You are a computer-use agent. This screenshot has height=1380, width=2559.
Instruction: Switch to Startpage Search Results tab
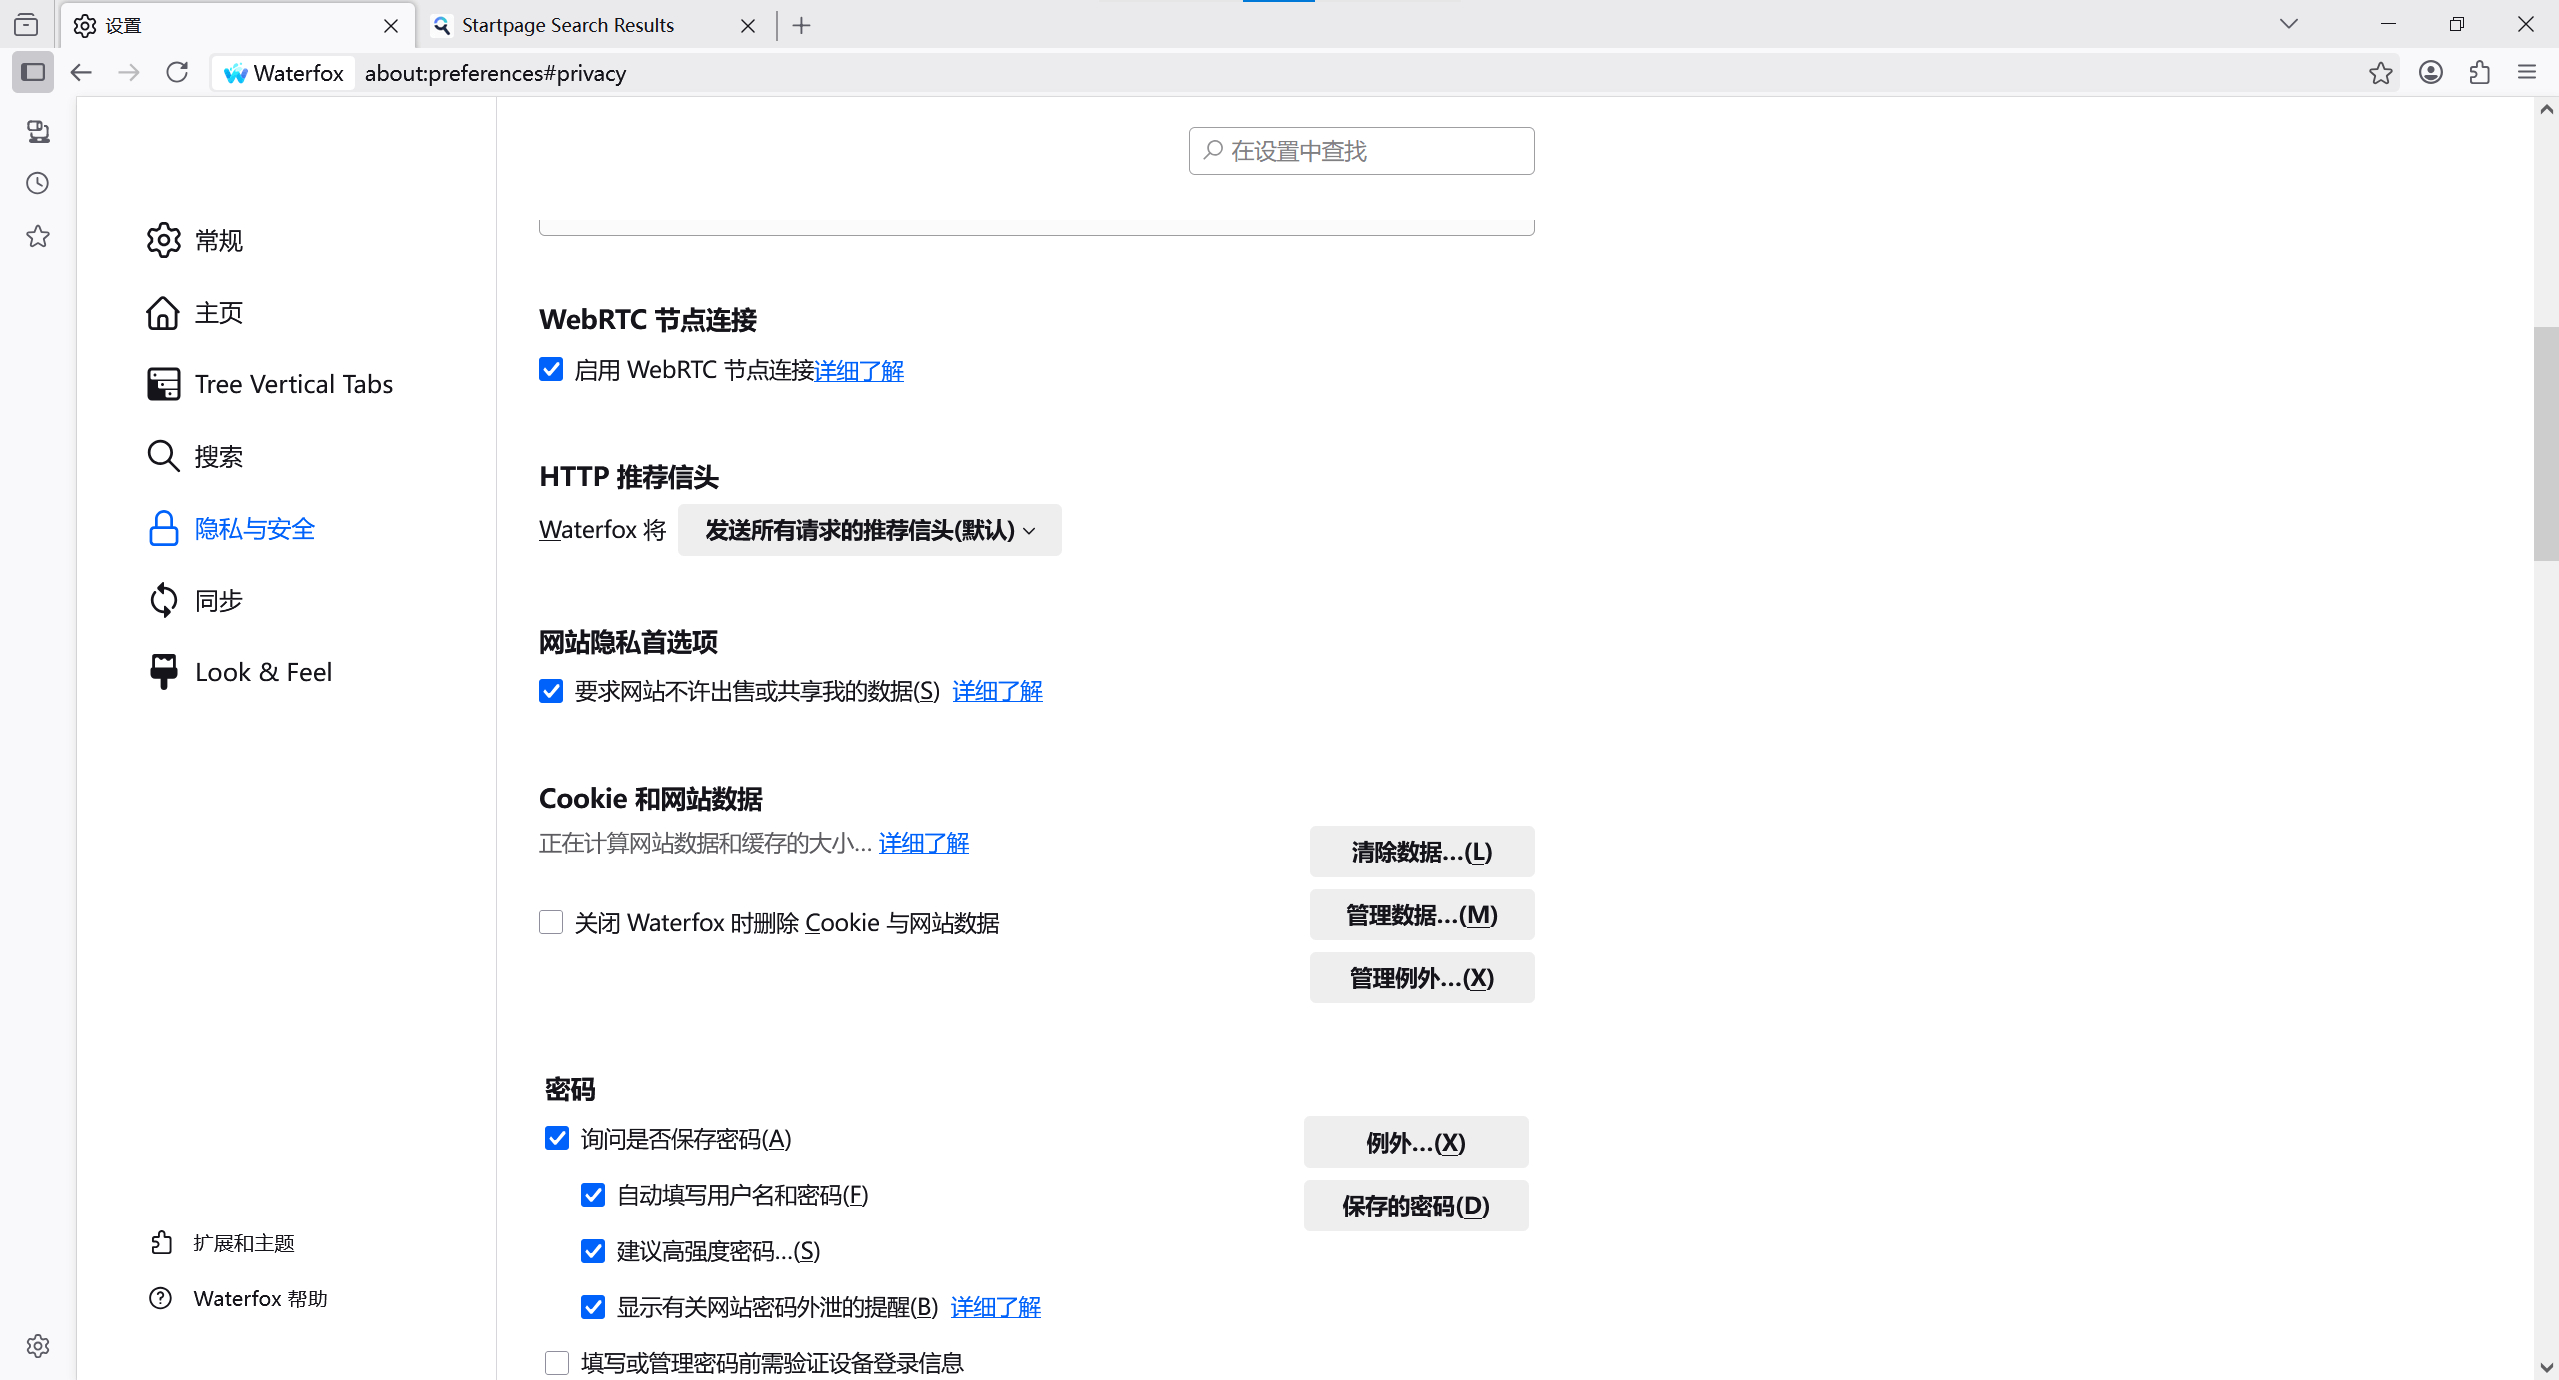(x=568, y=25)
